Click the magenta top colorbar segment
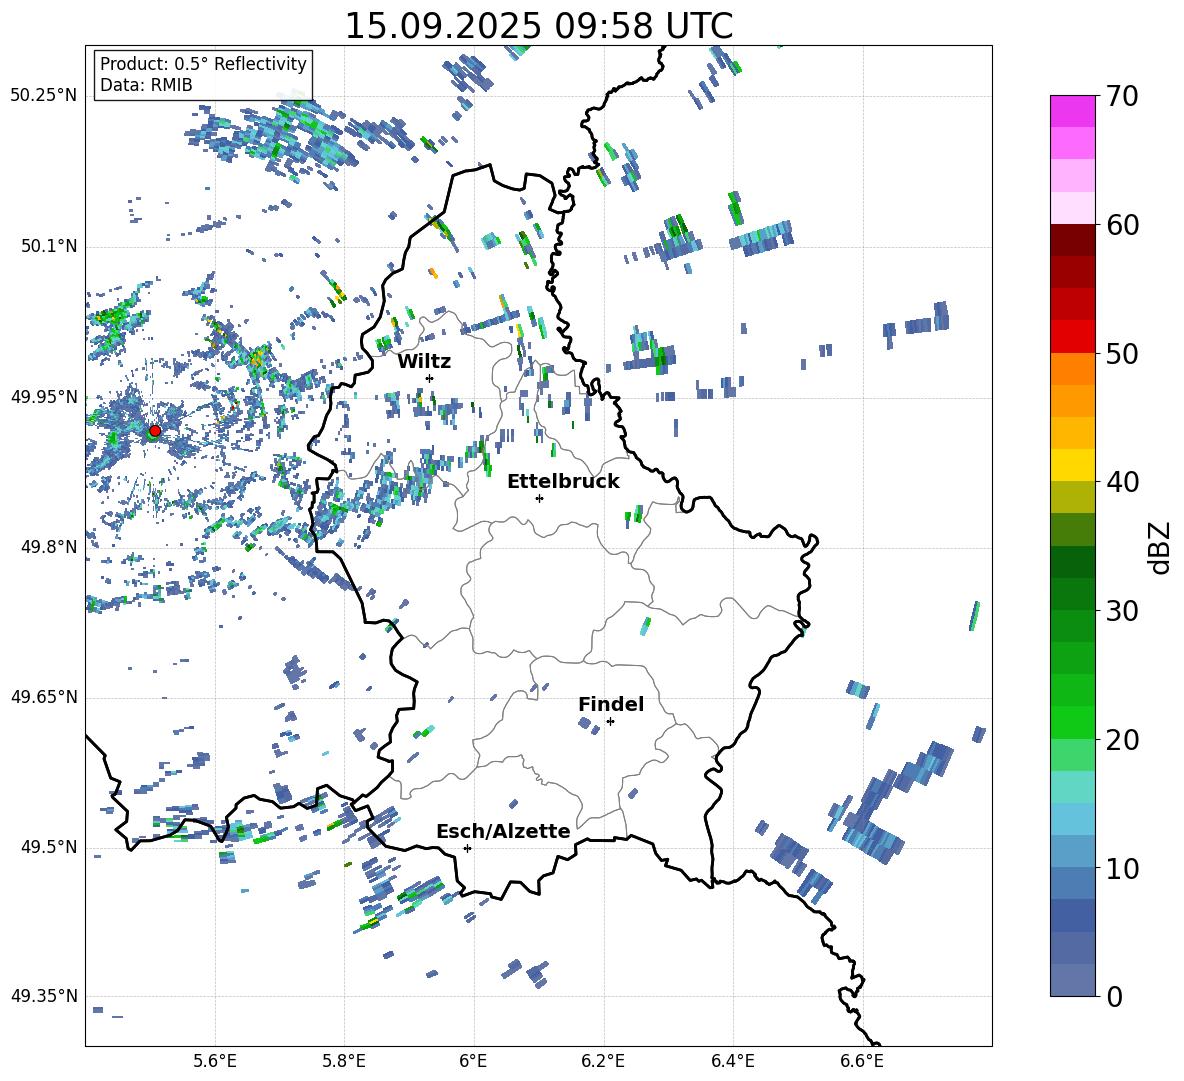1184x1081 pixels. 1072,112
